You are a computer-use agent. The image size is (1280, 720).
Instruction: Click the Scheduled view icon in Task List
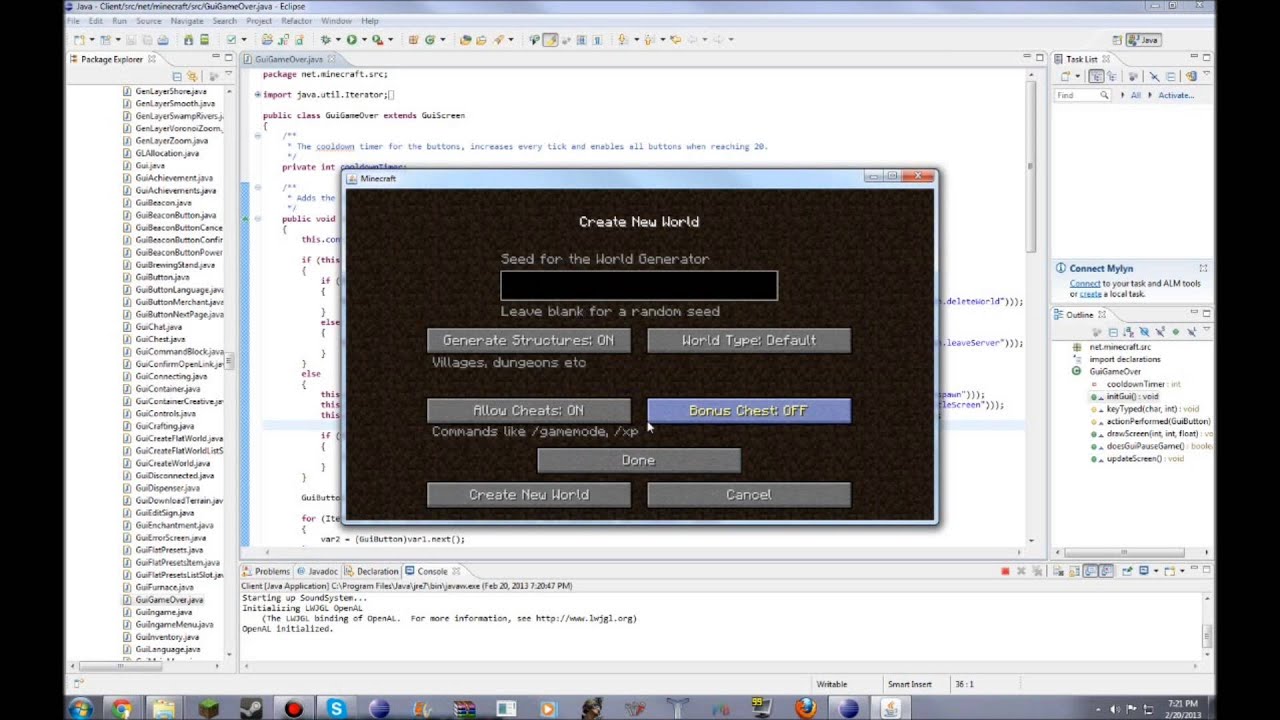coord(1112,76)
